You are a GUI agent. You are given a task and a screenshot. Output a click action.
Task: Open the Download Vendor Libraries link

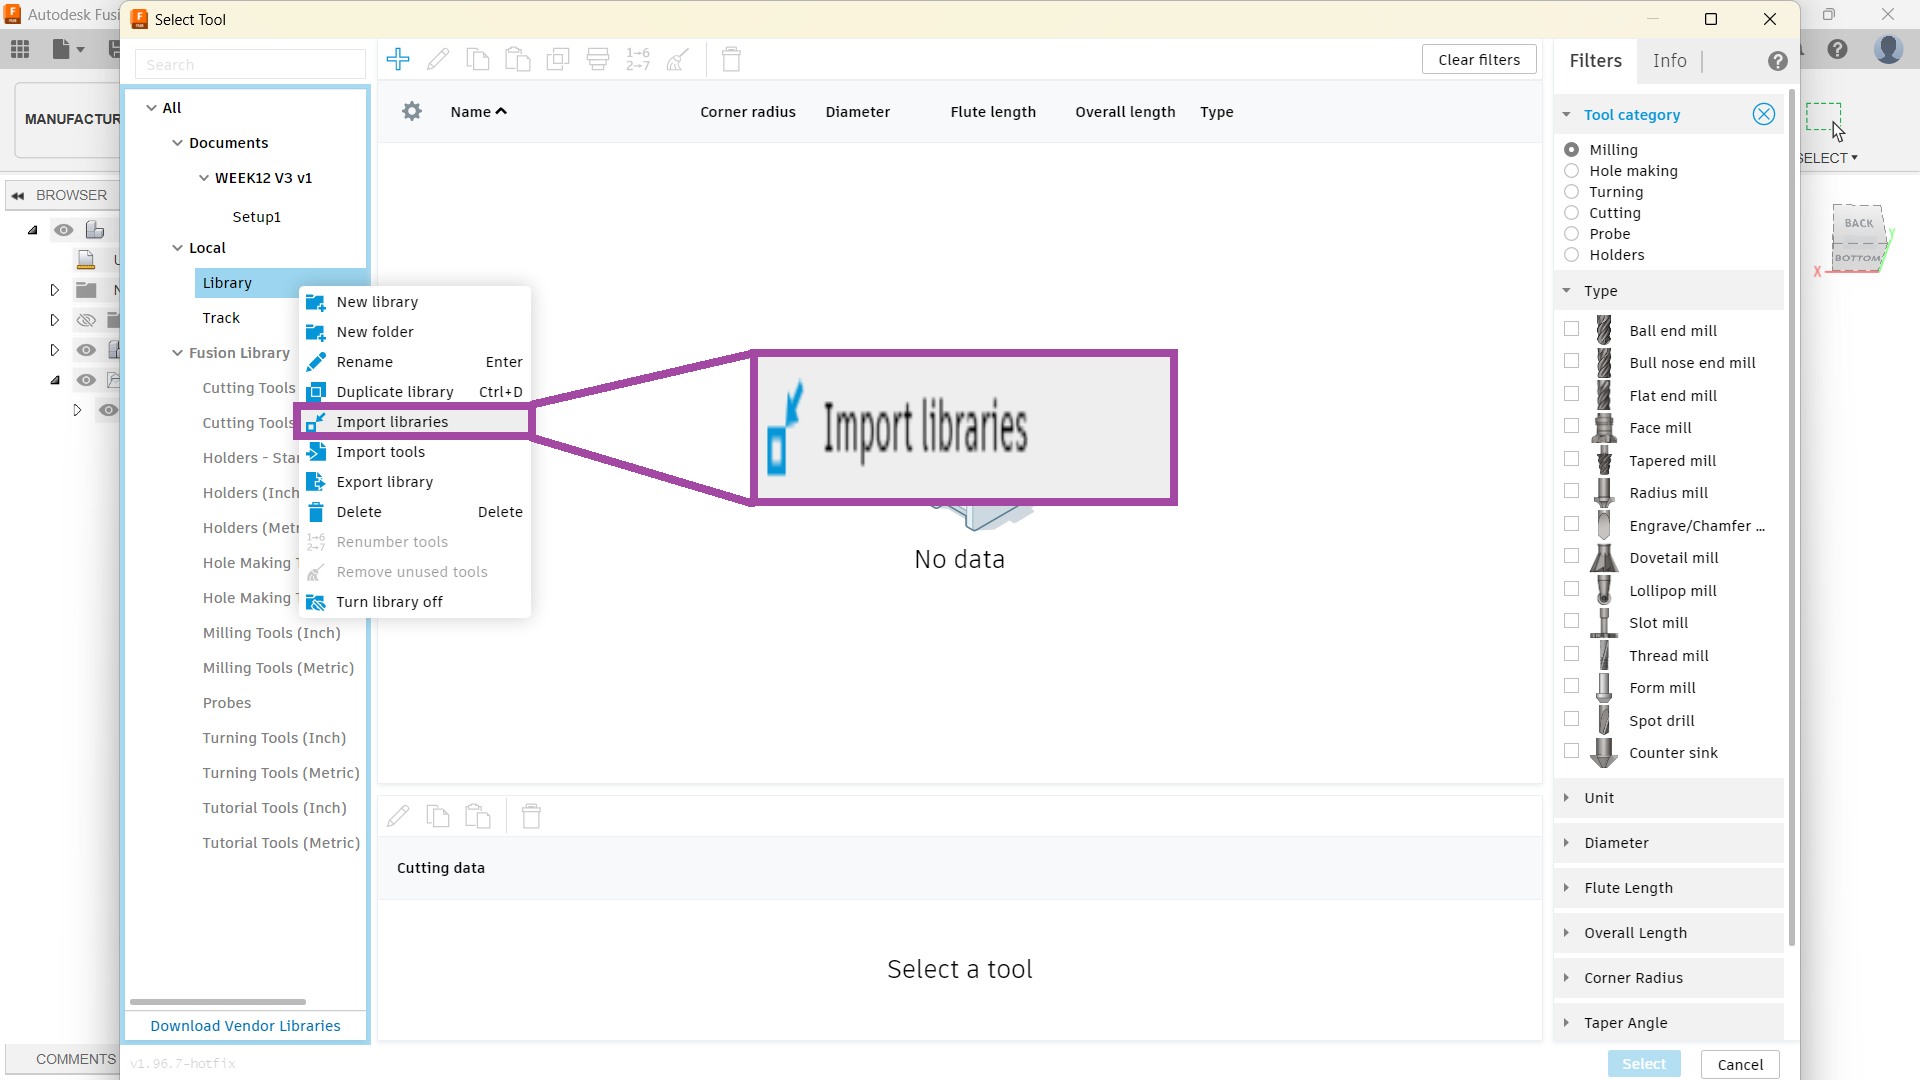click(245, 1026)
